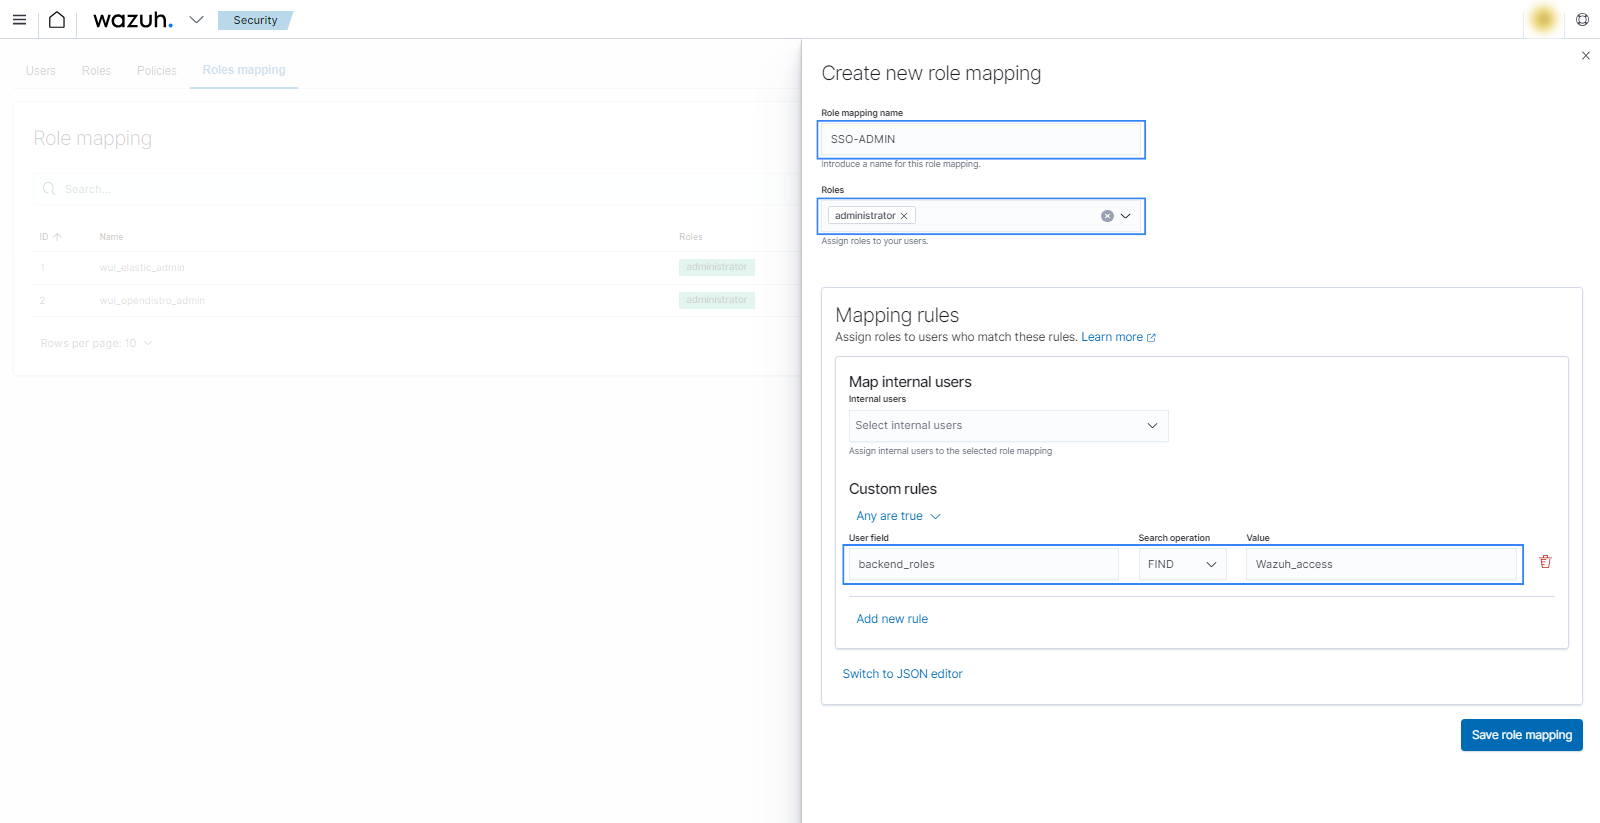The width and height of the screenshot is (1600, 823).
Task: Edit the Role mapping name field
Action: pos(981,139)
